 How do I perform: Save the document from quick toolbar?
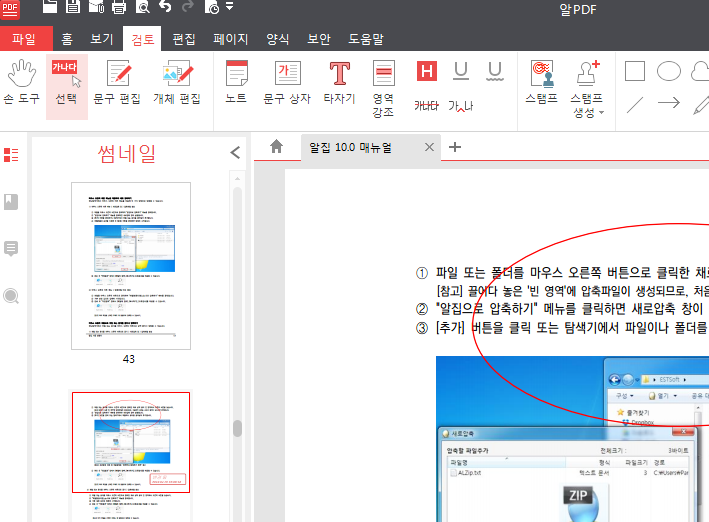click(x=73, y=6)
